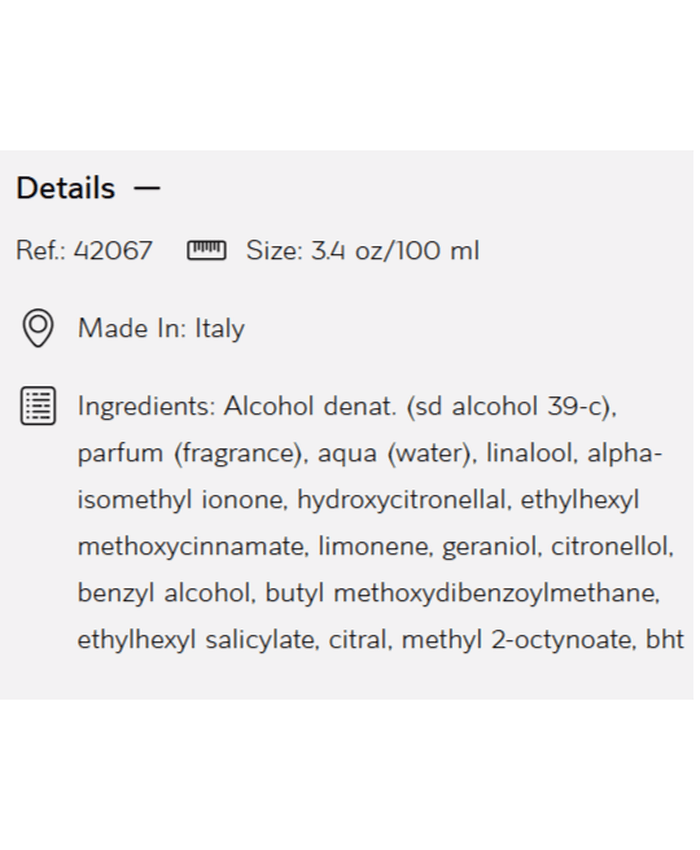The width and height of the screenshot is (700, 850).
Task: Select the Ref. 42067 reference text
Action: click(x=84, y=250)
